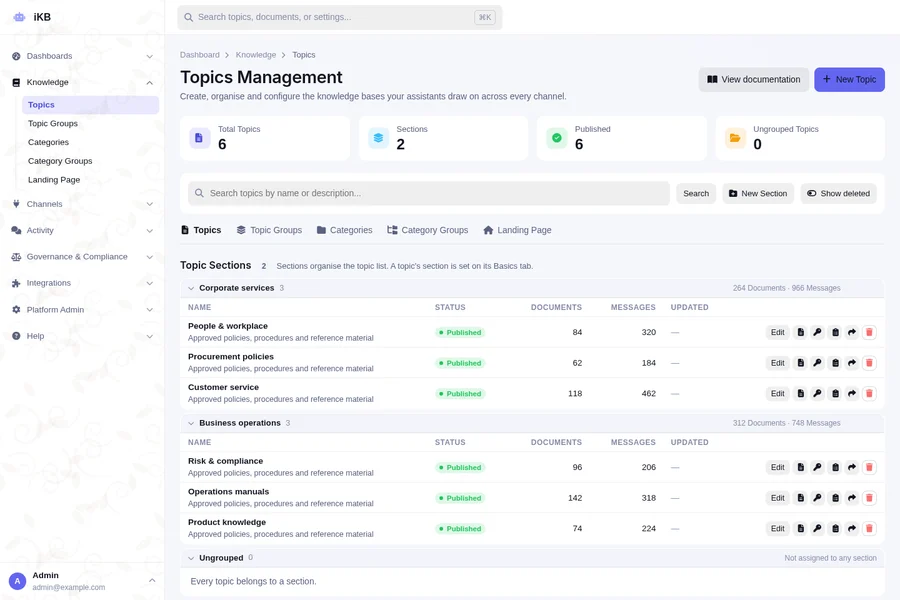Switch to the Landing Page tab
The height and width of the screenshot is (600, 900).
tap(517, 230)
